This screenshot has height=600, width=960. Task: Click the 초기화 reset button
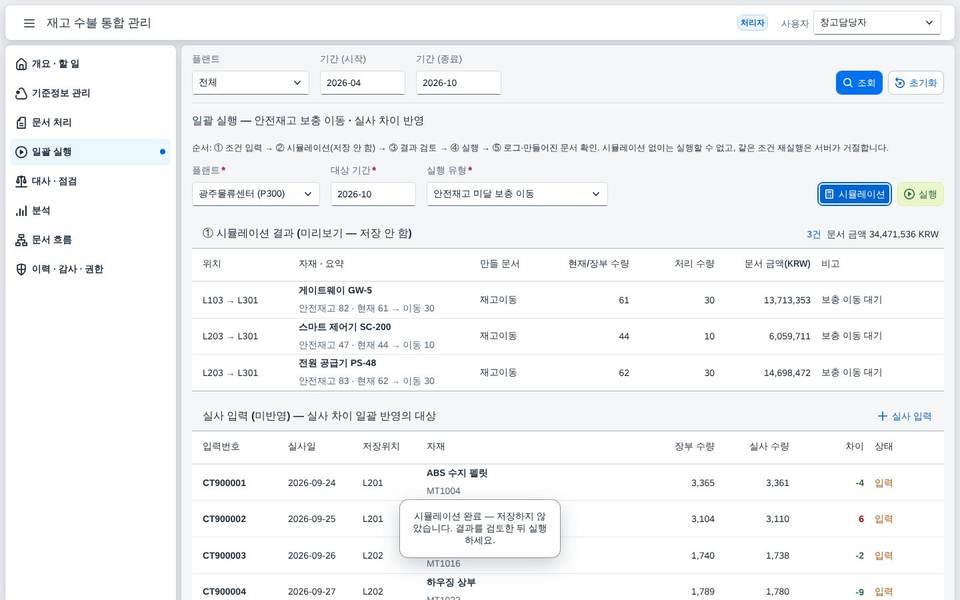[916, 83]
